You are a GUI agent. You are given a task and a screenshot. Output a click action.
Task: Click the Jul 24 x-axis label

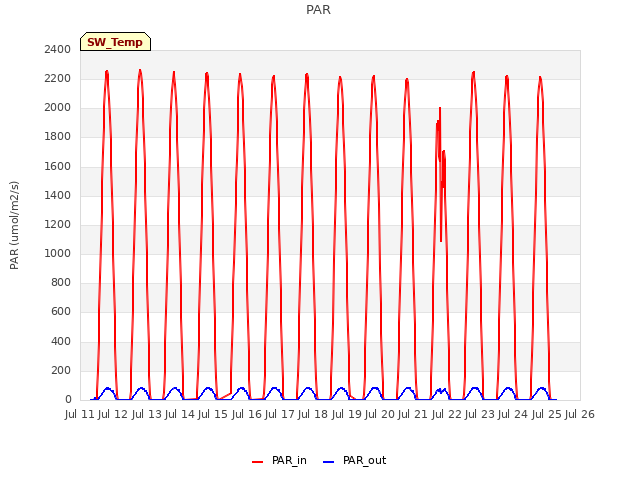pos(513,414)
